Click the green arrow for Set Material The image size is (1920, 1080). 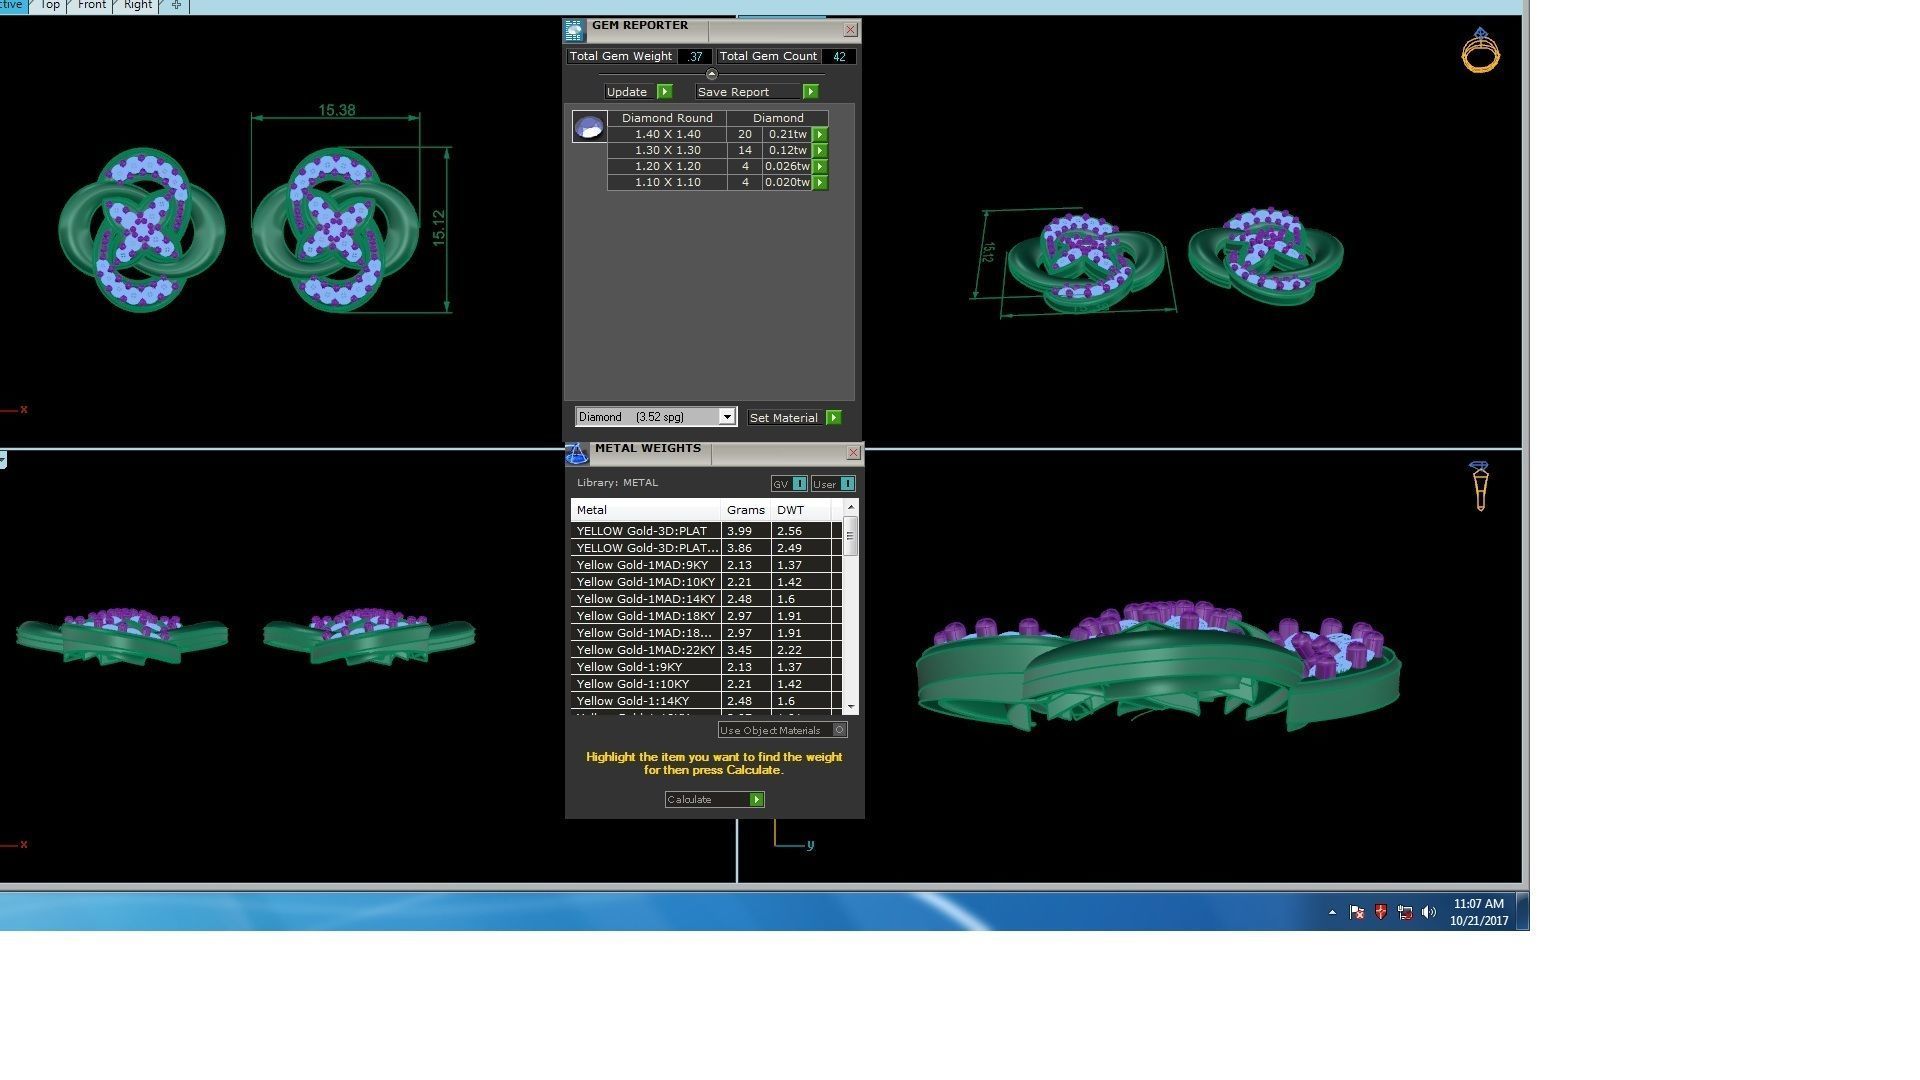(x=834, y=418)
